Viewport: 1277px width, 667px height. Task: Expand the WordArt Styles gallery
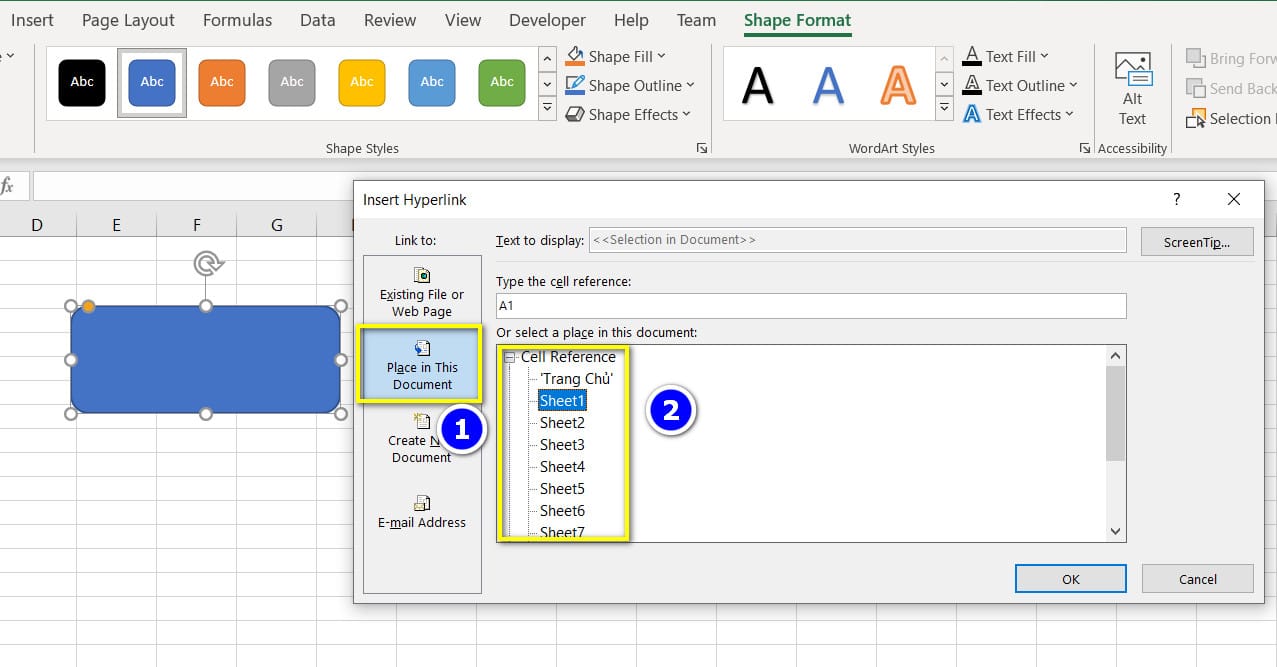pyautogui.click(x=943, y=106)
